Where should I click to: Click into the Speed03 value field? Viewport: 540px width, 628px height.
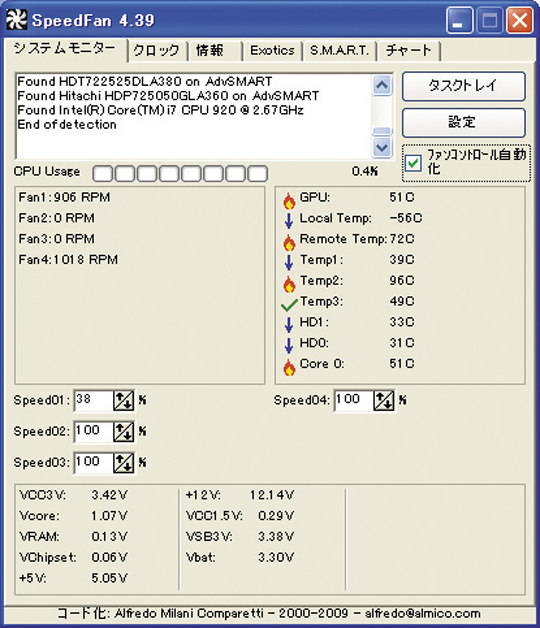pyautogui.click(x=93, y=463)
